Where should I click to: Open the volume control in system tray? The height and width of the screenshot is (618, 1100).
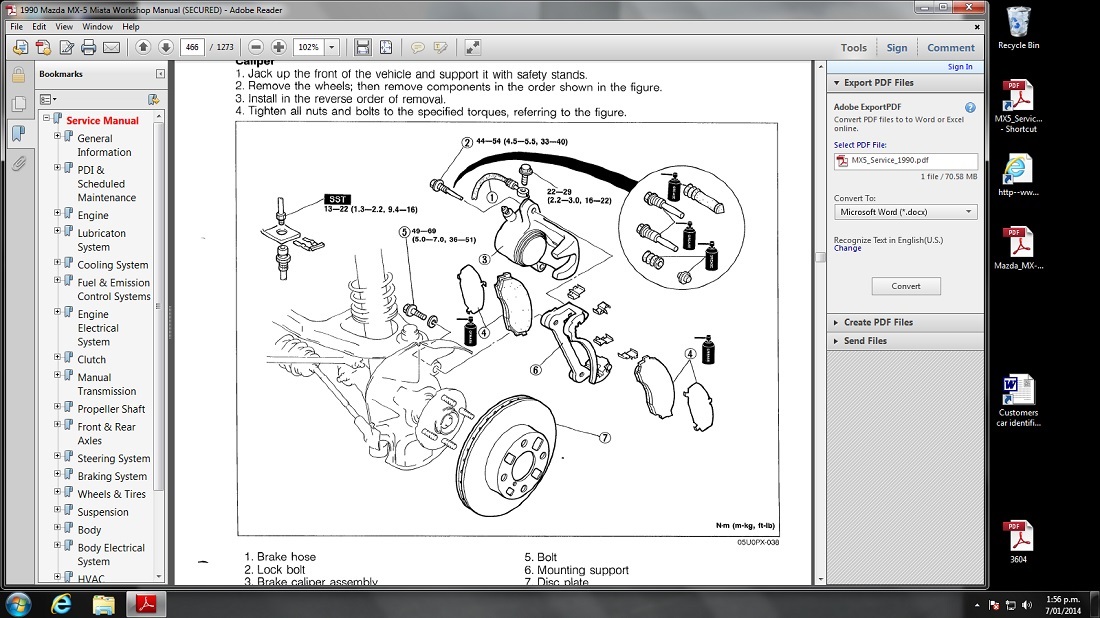1027,605
